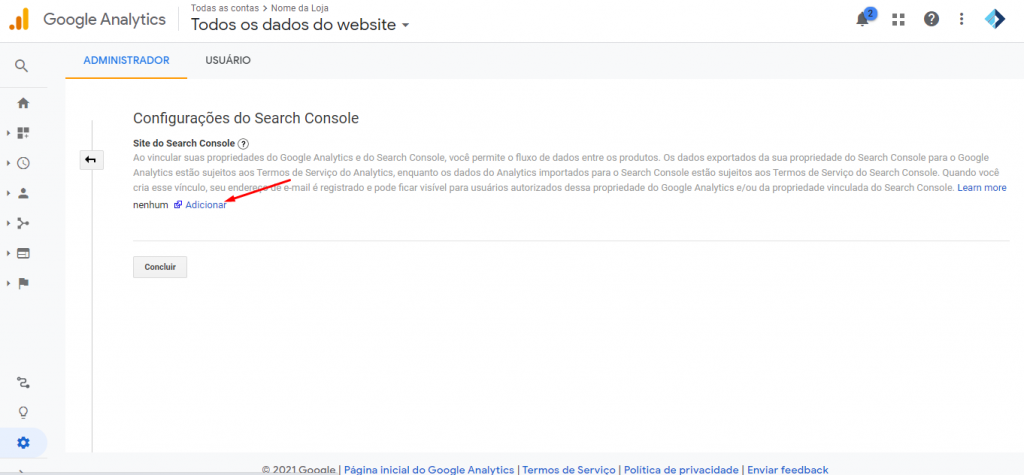1024x475 pixels.
Task: Click 'Configurações do Search Console' heading
Action: point(246,118)
